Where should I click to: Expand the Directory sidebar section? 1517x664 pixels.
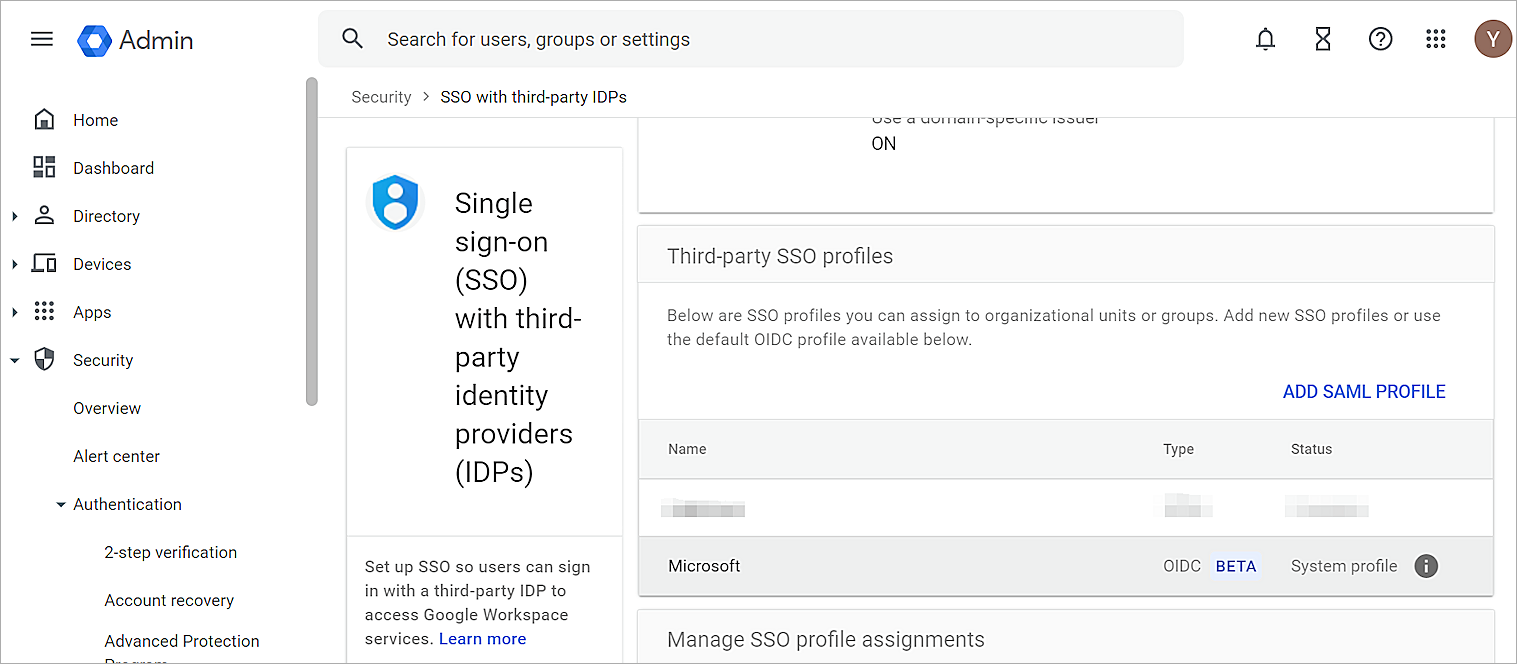14,215
